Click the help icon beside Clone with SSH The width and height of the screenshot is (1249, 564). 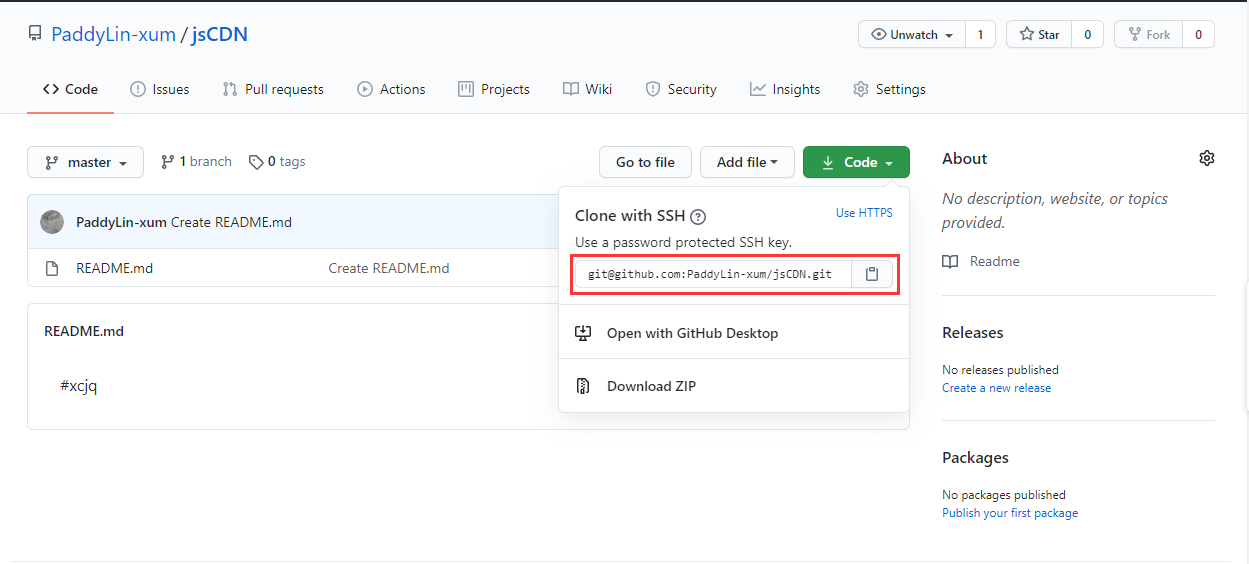tap(699, 216)
